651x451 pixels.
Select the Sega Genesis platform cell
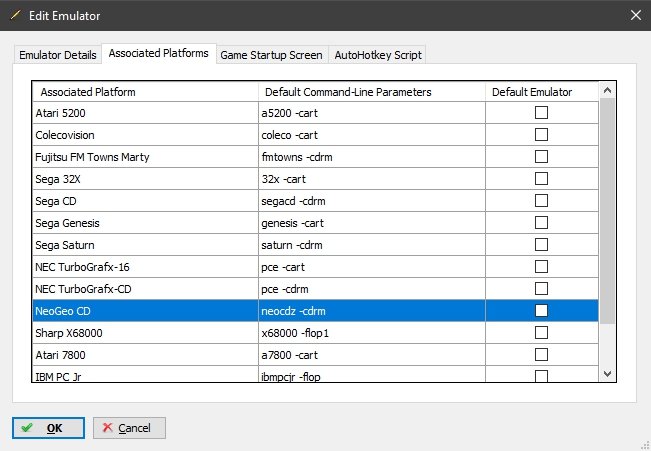tap(145, 223)
